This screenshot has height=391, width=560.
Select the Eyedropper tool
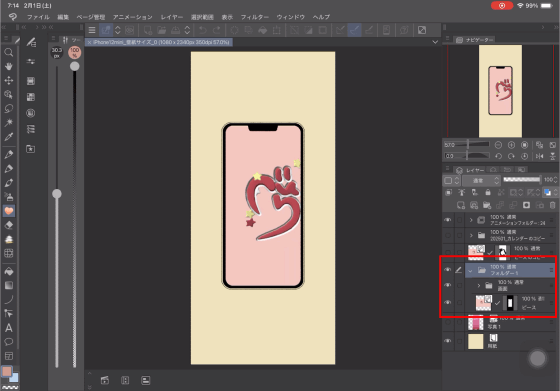pos(9,137)
